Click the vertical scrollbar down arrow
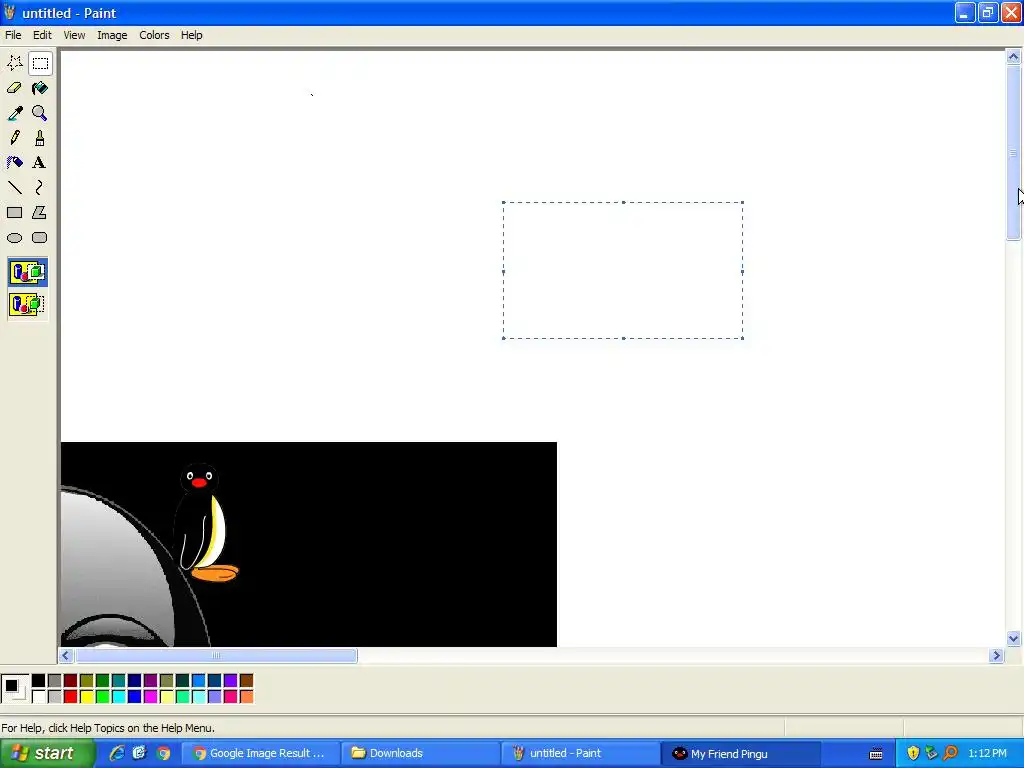Image resolution: width=1024 pixels, height=768 pixels. pos(1014,639)
